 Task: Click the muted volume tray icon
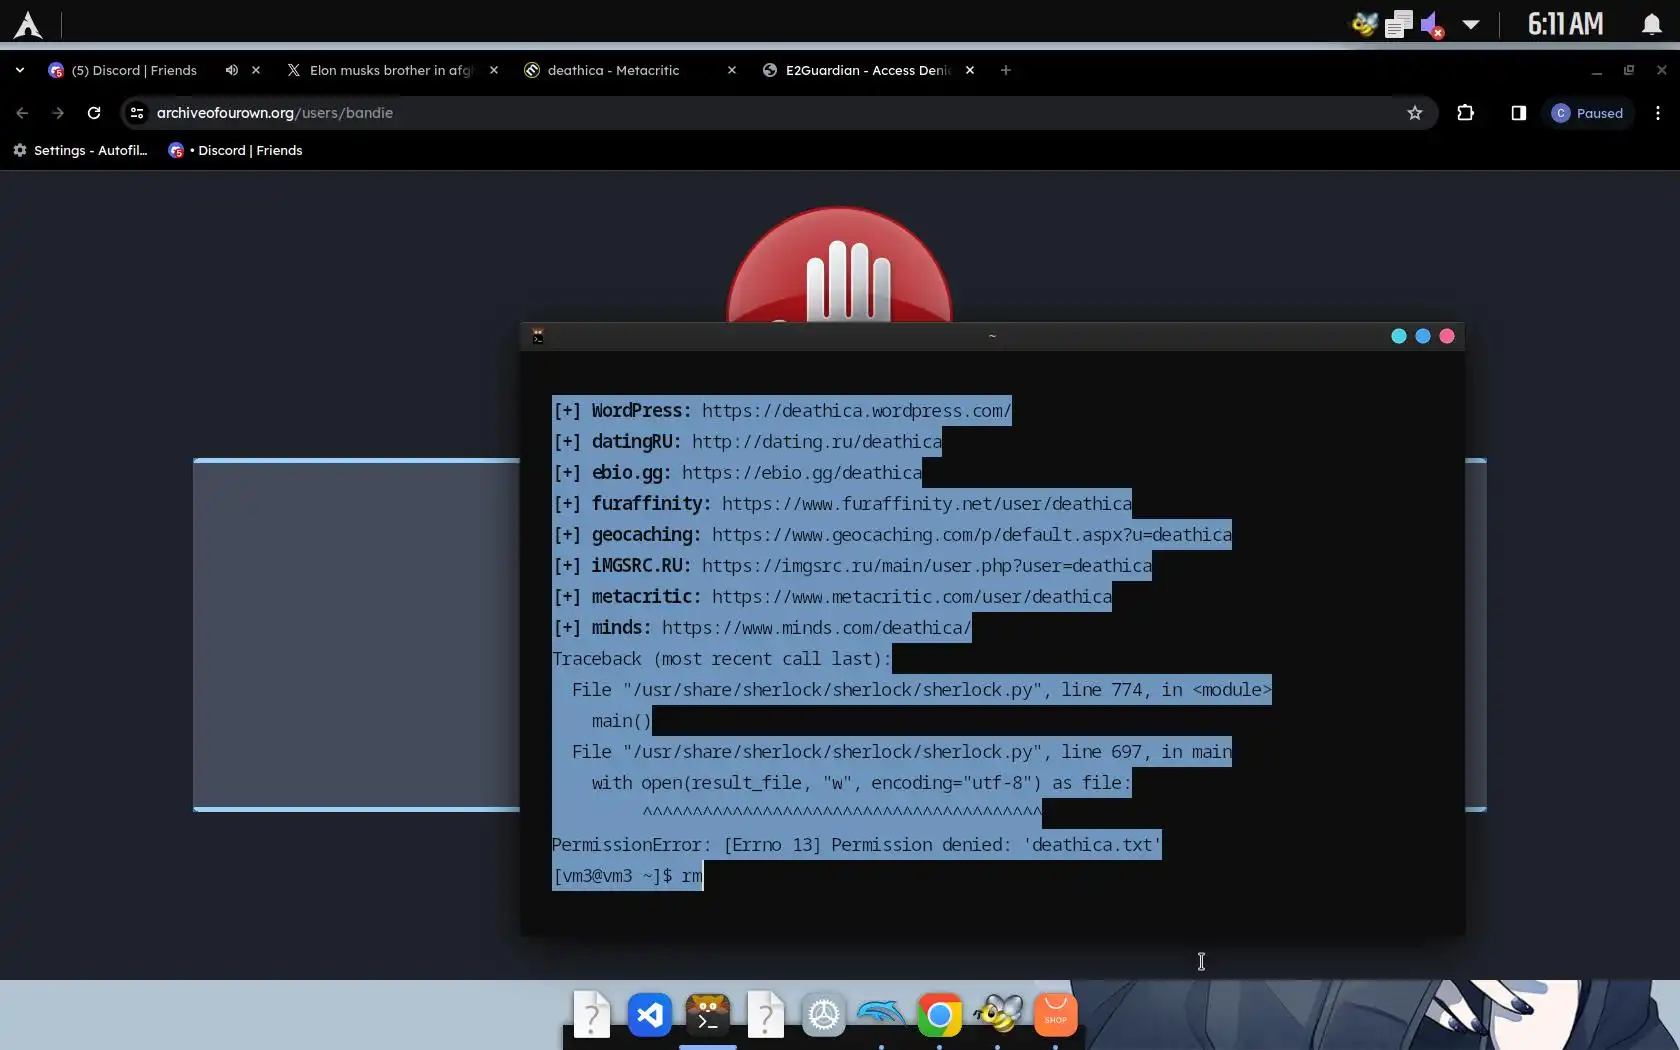tap(1432, 24)
